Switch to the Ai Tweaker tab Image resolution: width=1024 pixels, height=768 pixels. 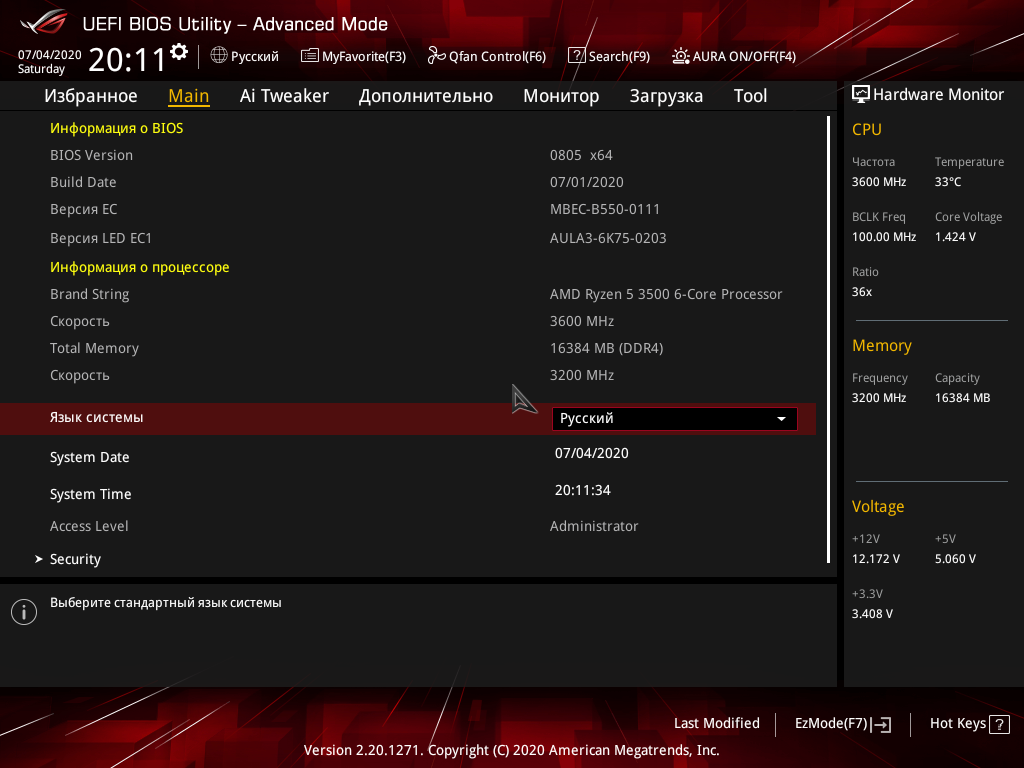(x=284, y=96)
